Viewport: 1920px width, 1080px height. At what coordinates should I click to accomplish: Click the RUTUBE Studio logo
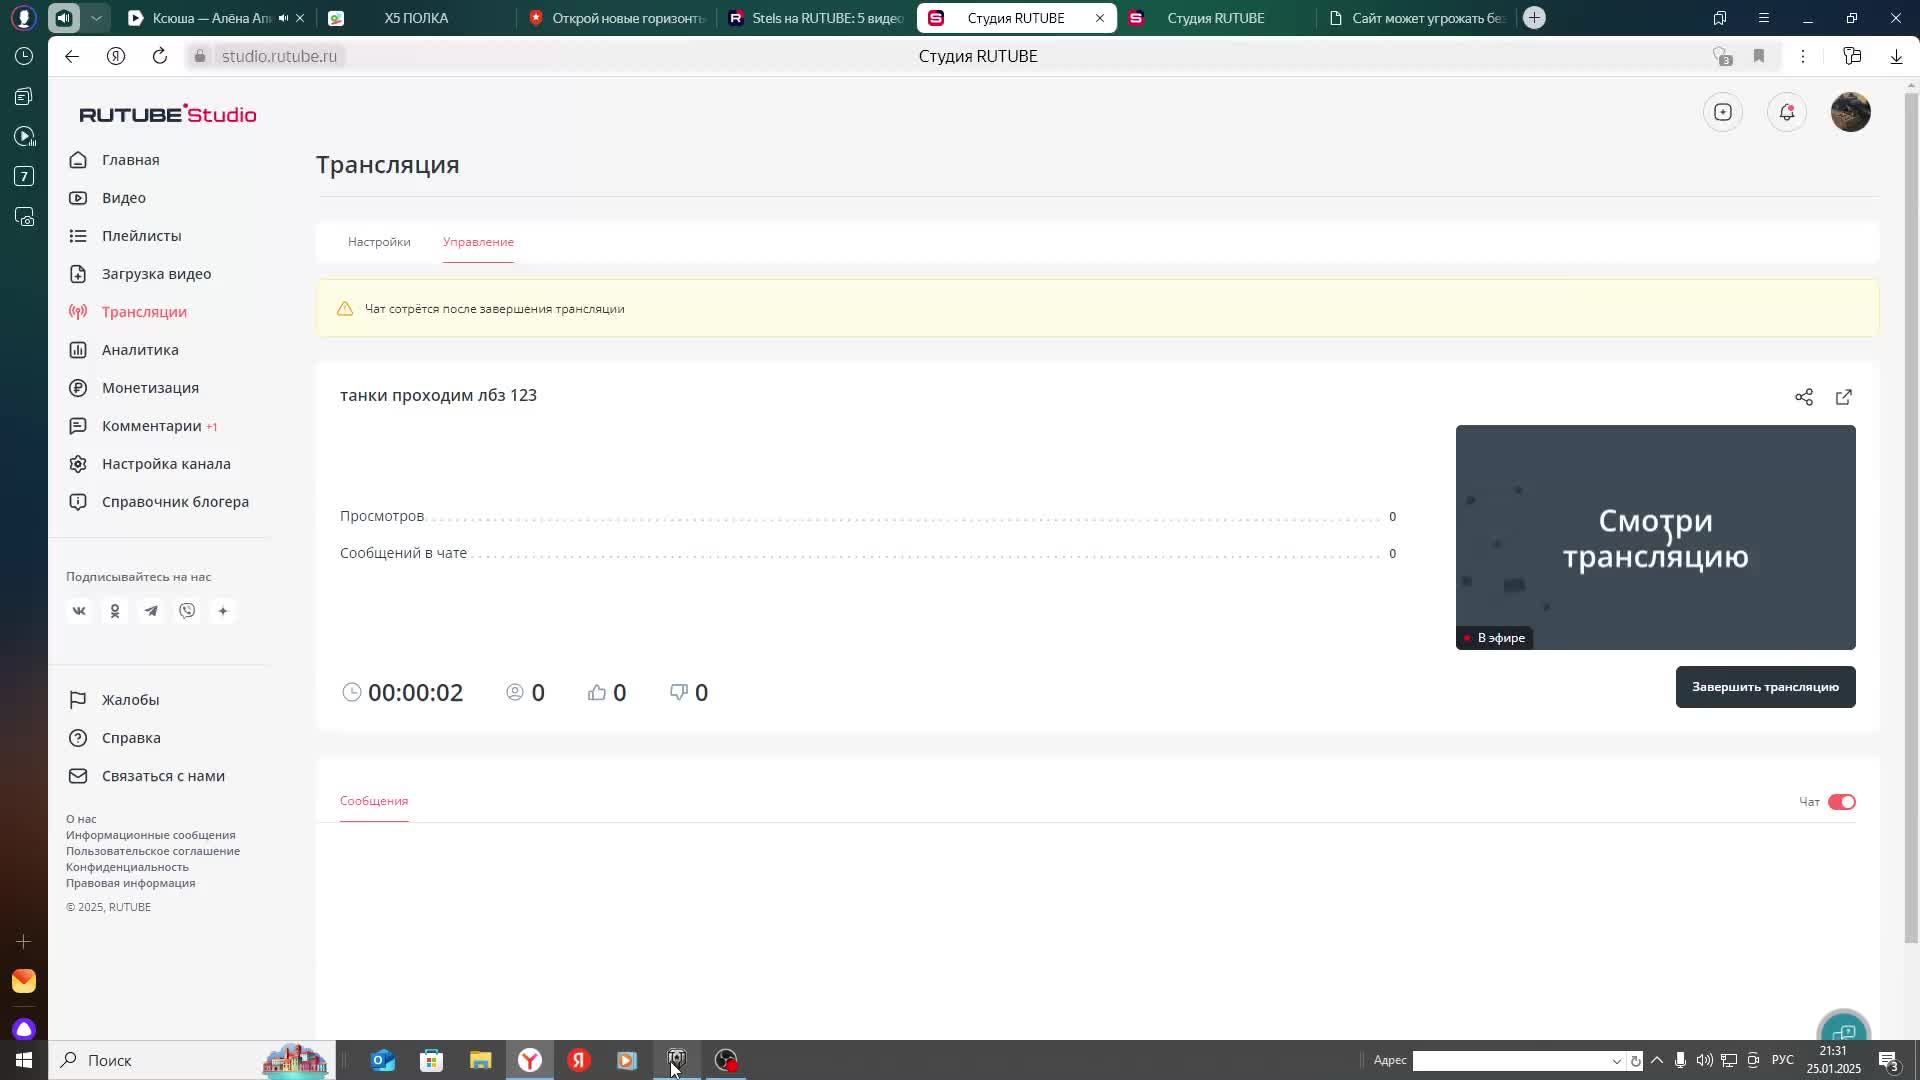pos(168,114)
